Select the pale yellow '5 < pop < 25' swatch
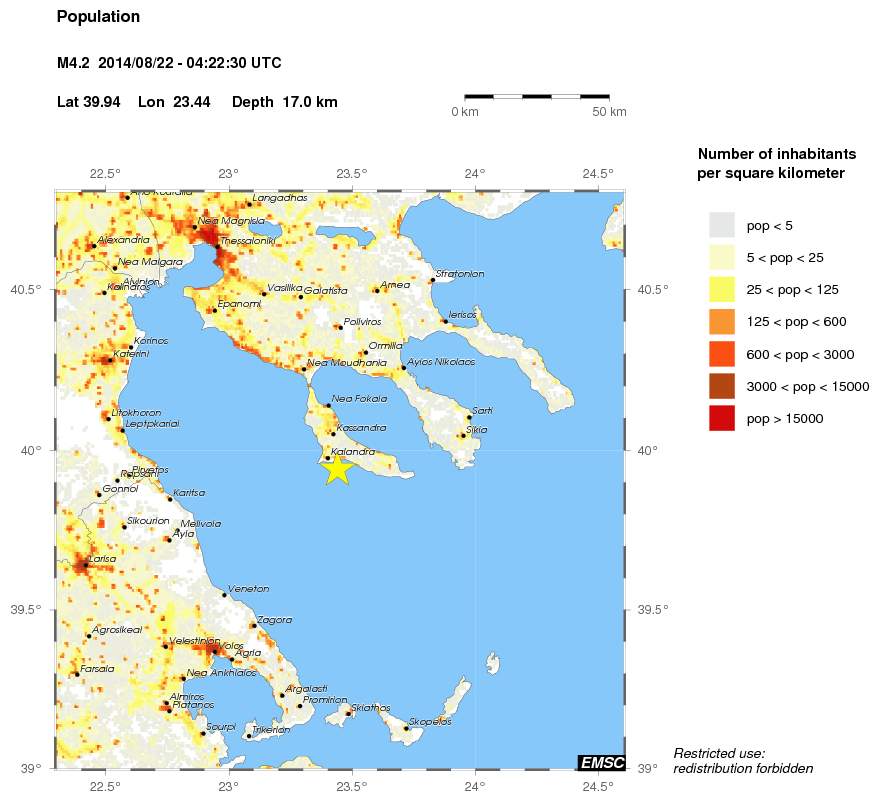Viewport: 879px width, 801px height. coord(721,257)
